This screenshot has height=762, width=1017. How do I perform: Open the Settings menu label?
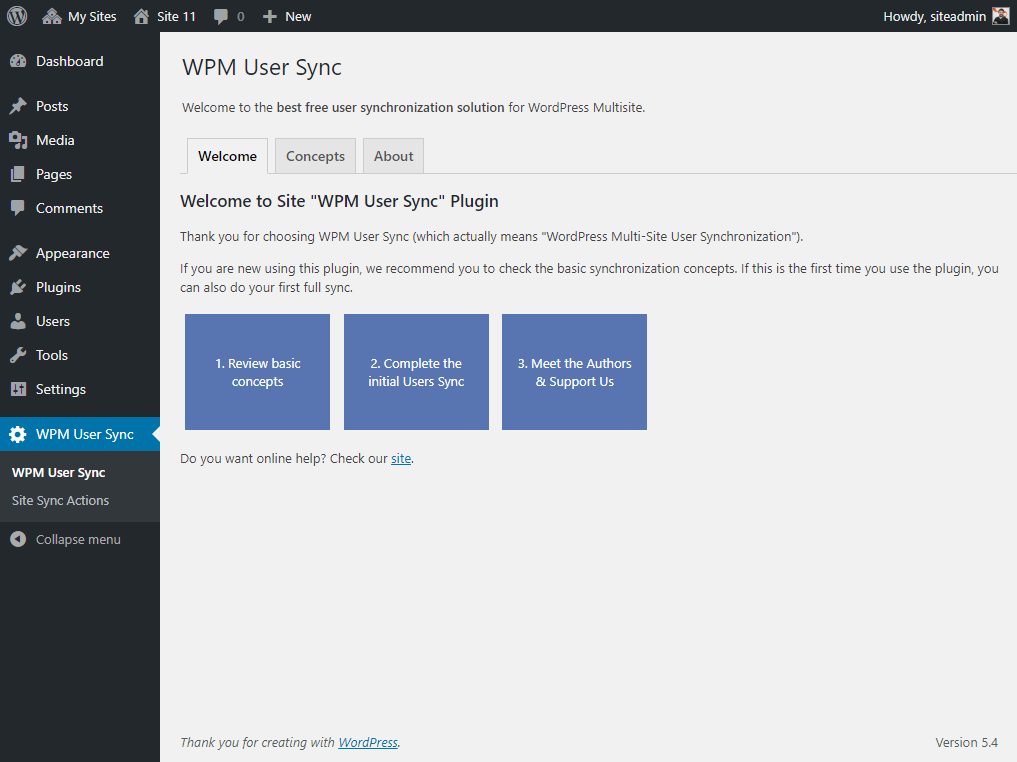(x=60, y=389)
